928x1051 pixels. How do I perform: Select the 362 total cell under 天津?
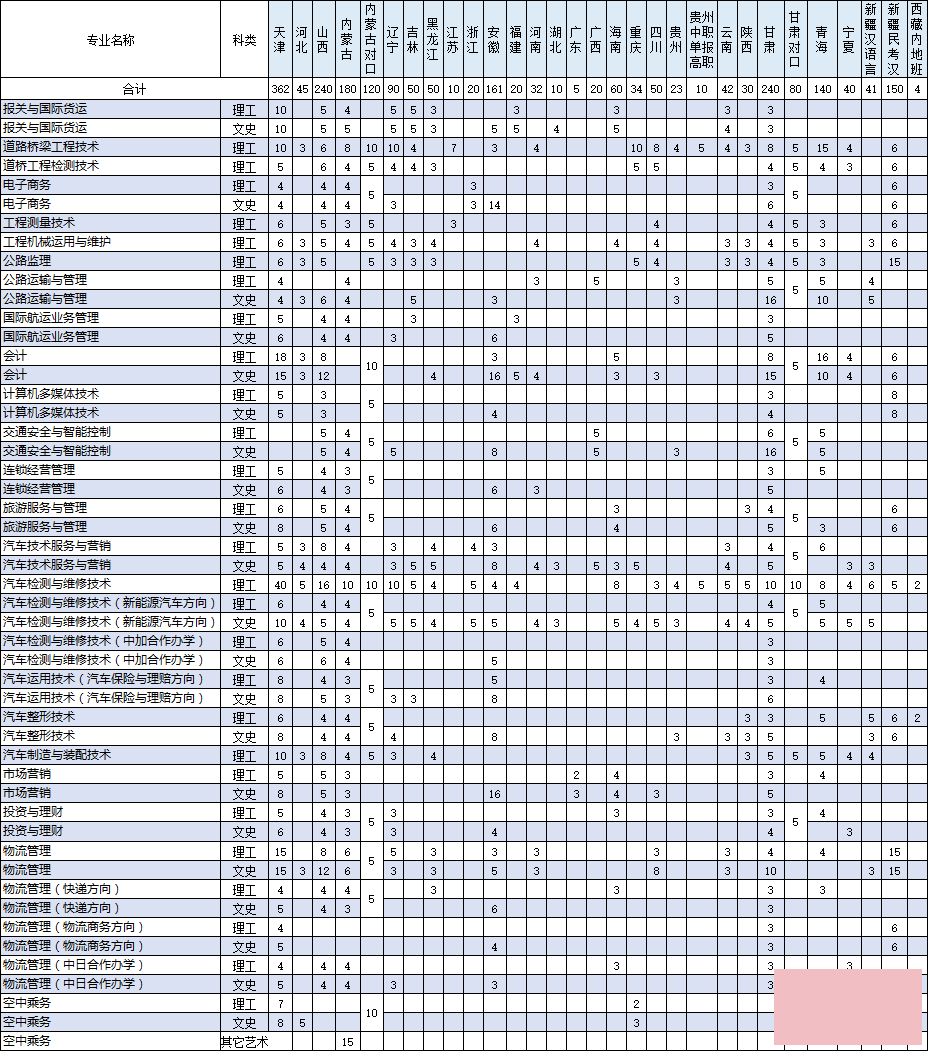[x=280, y=89]
